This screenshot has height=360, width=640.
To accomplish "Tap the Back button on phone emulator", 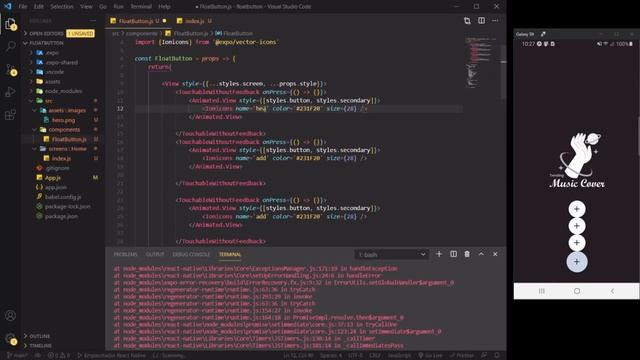I will tap(612, 291).
